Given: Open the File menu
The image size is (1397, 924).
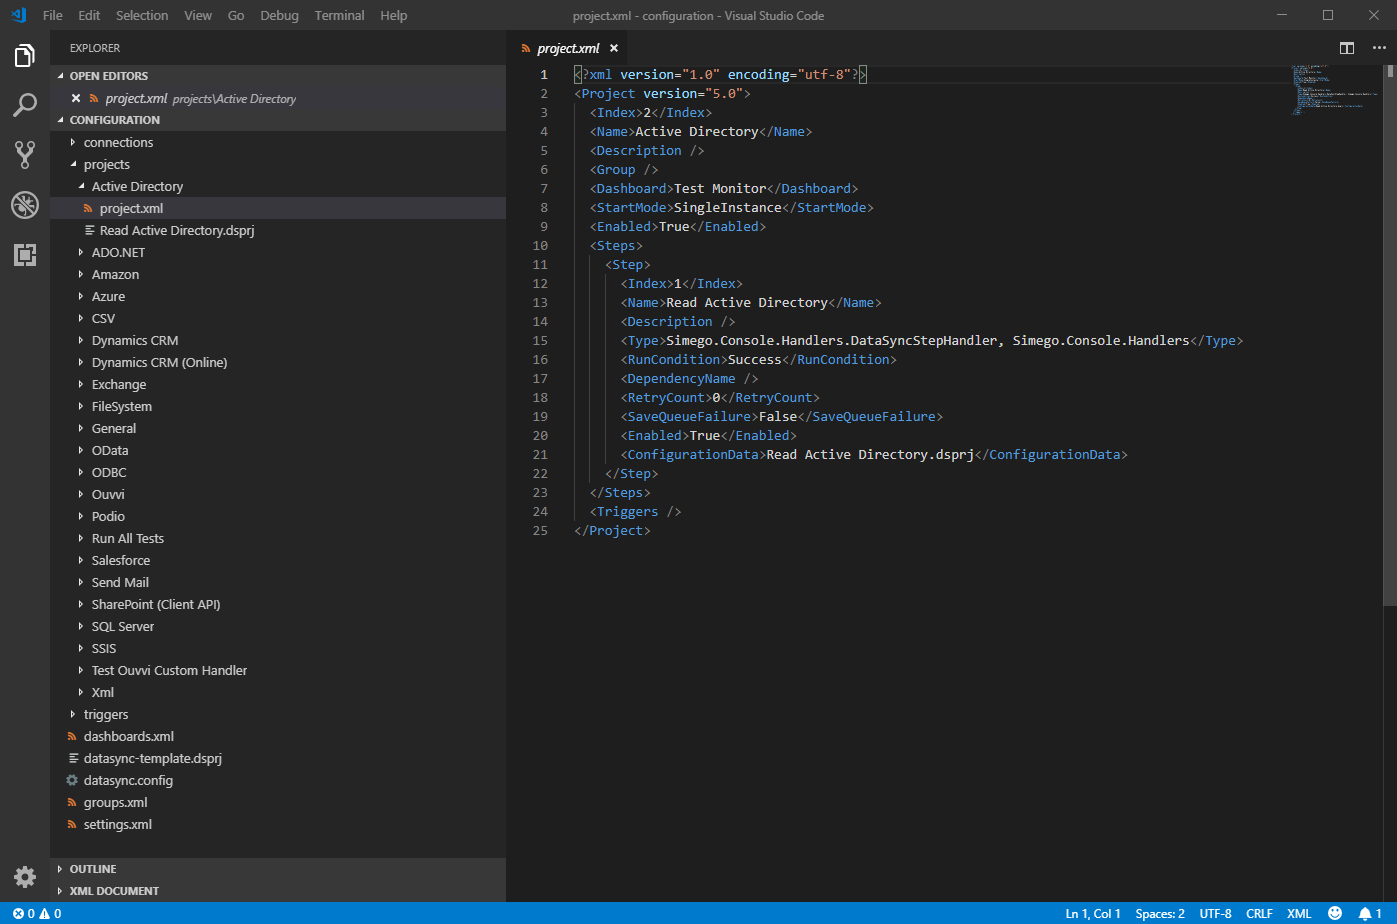Looking at the screenshot, I should [53, 15].
